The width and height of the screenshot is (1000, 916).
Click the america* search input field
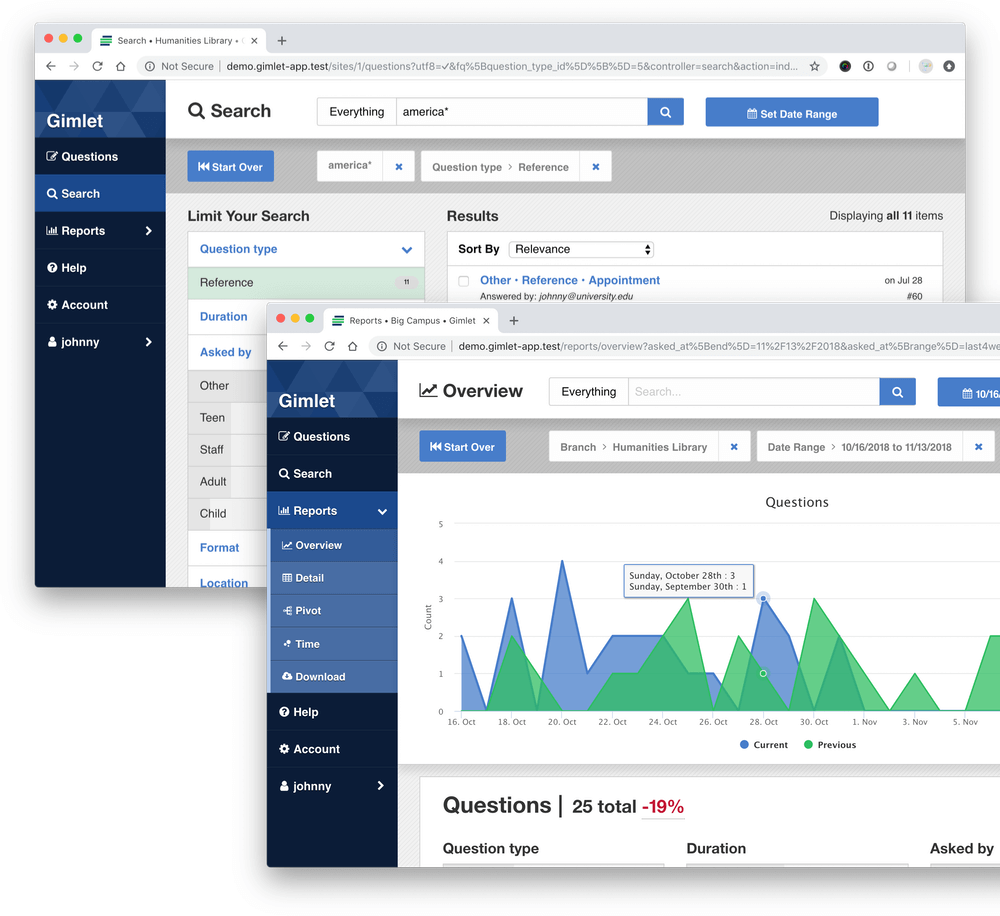pos(522,112)
